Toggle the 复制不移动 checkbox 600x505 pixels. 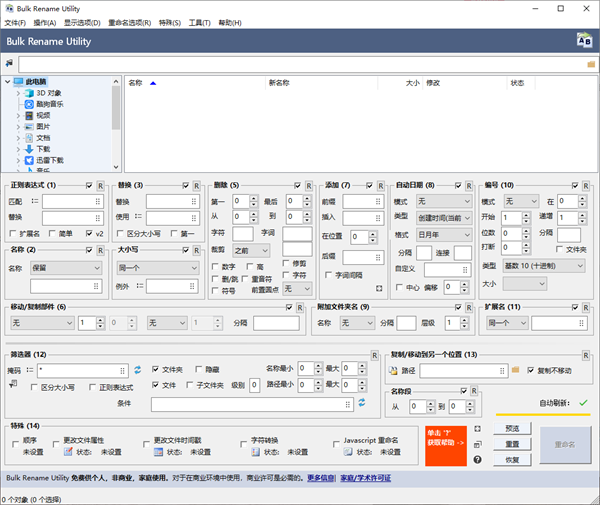pyautogui.click(x=531, y=370)
